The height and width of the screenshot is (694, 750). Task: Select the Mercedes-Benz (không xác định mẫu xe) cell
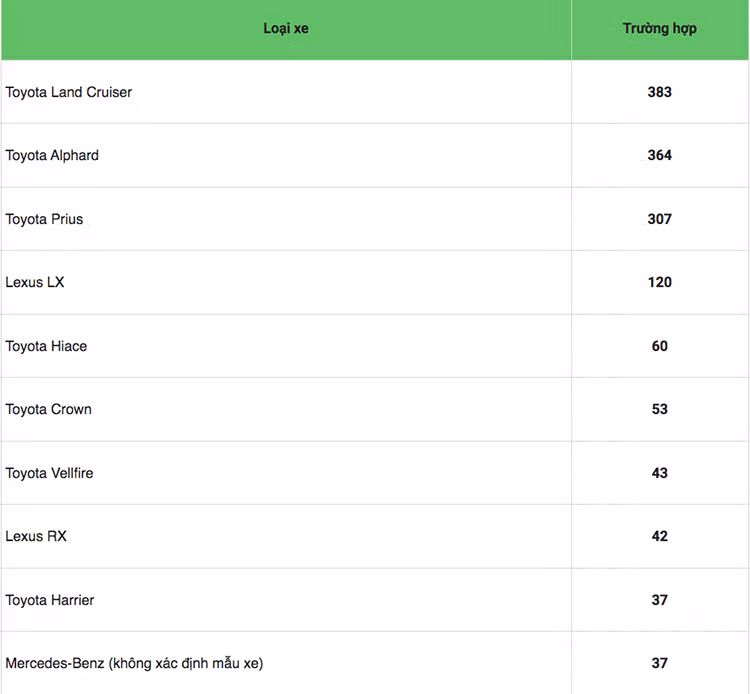click(x=134, y=663)
